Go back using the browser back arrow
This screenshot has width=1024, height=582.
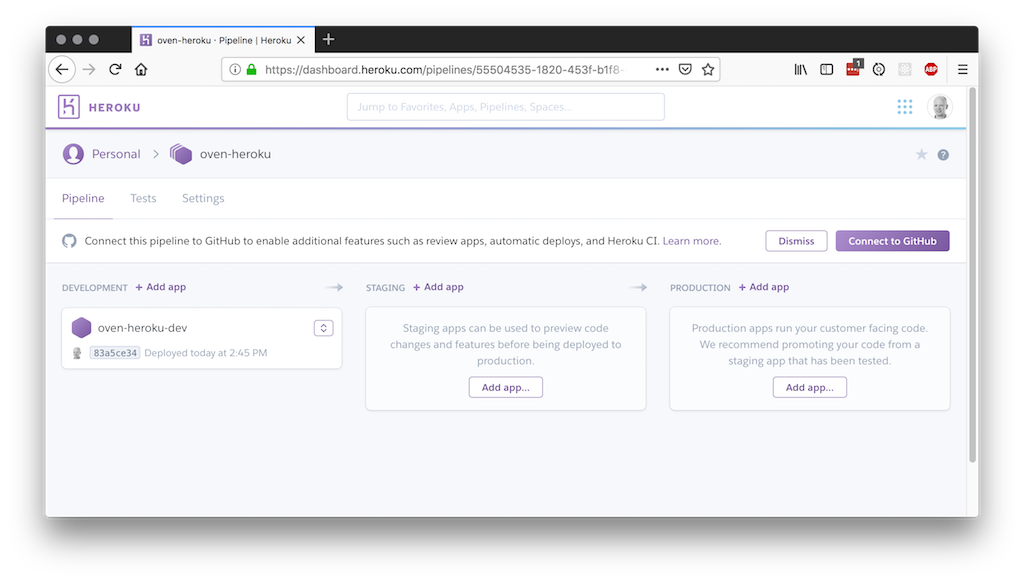tap(62, 69)
